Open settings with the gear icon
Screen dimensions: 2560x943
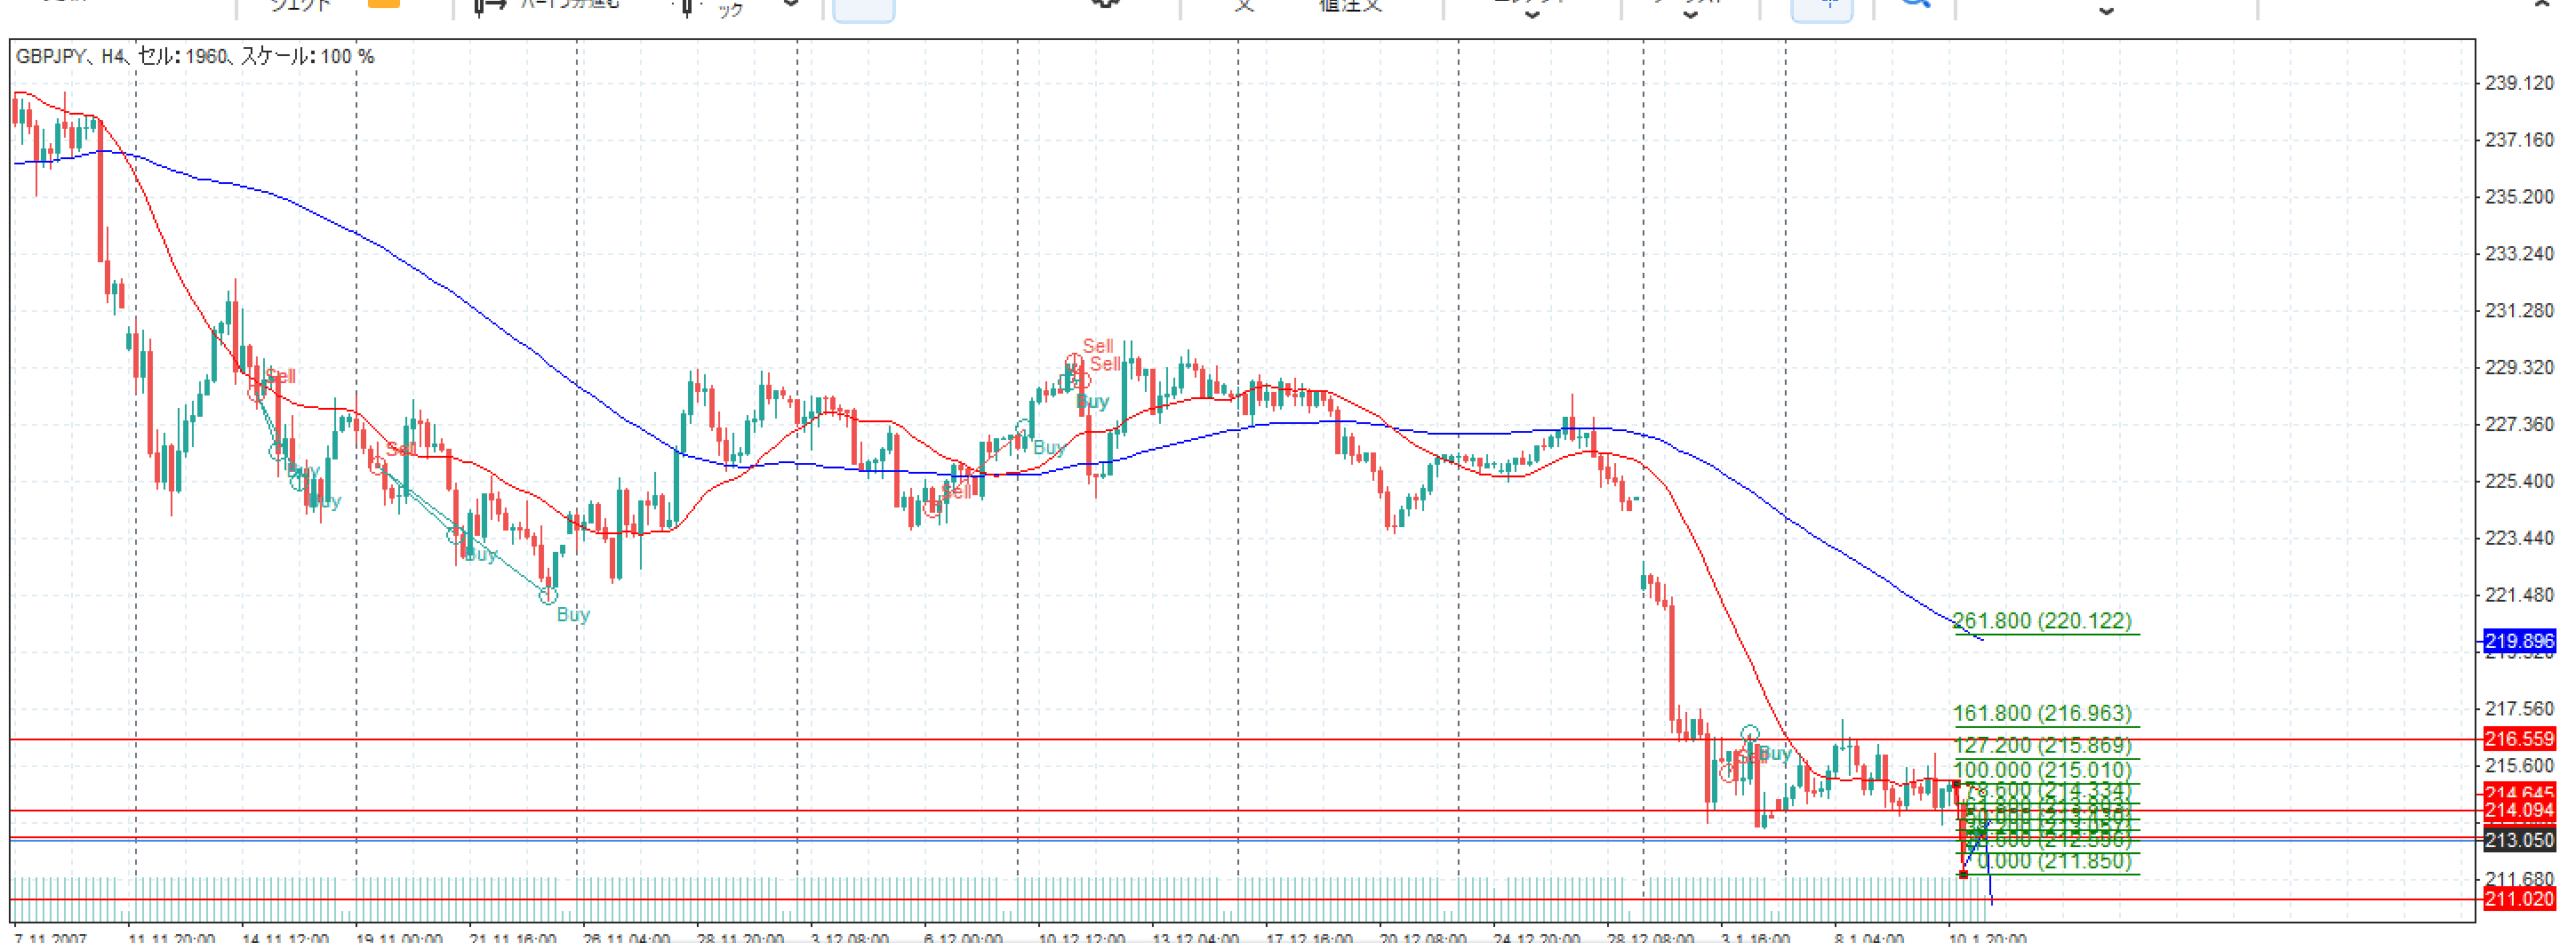[x=1104, y=4]
